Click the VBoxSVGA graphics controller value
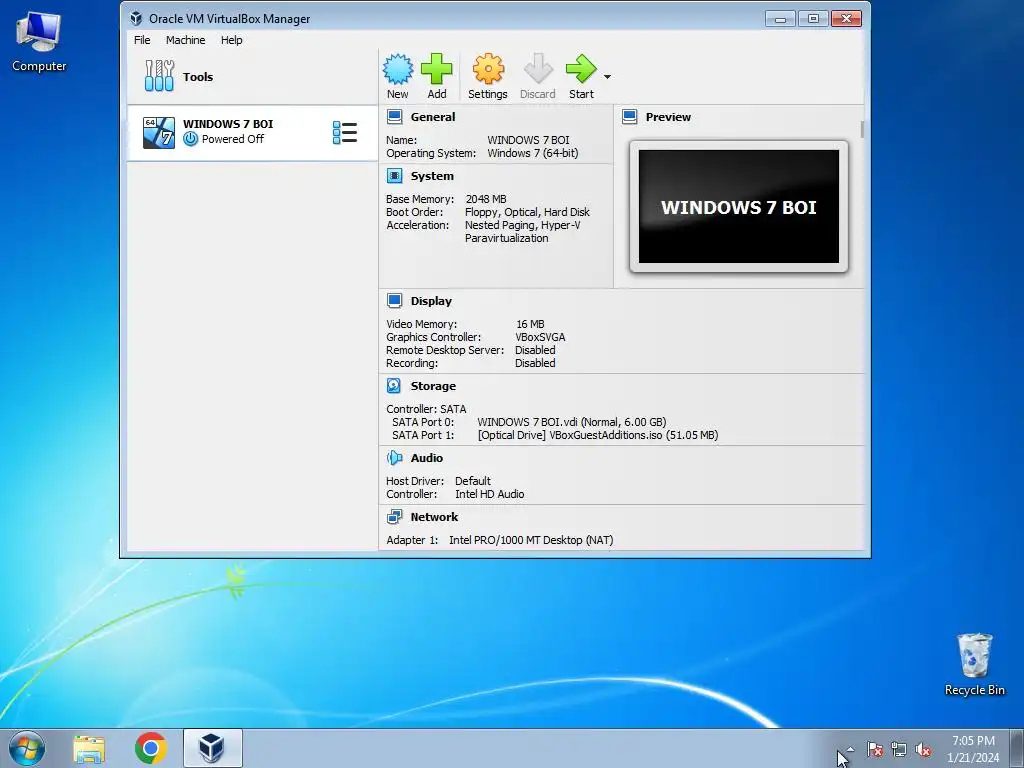Viewport: 1024px width, 768px height. 540,337
